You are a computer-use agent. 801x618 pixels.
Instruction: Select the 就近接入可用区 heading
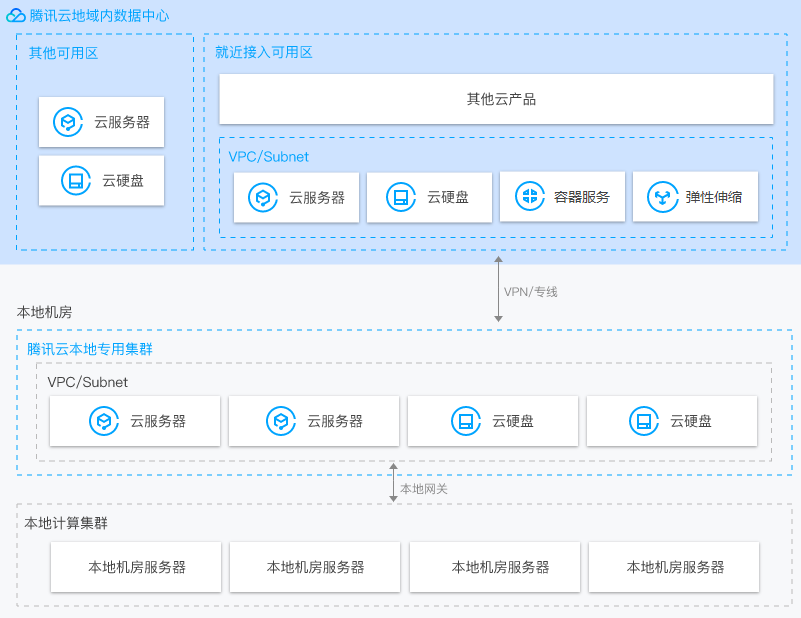pyautogui.click(x=264, y=52)
